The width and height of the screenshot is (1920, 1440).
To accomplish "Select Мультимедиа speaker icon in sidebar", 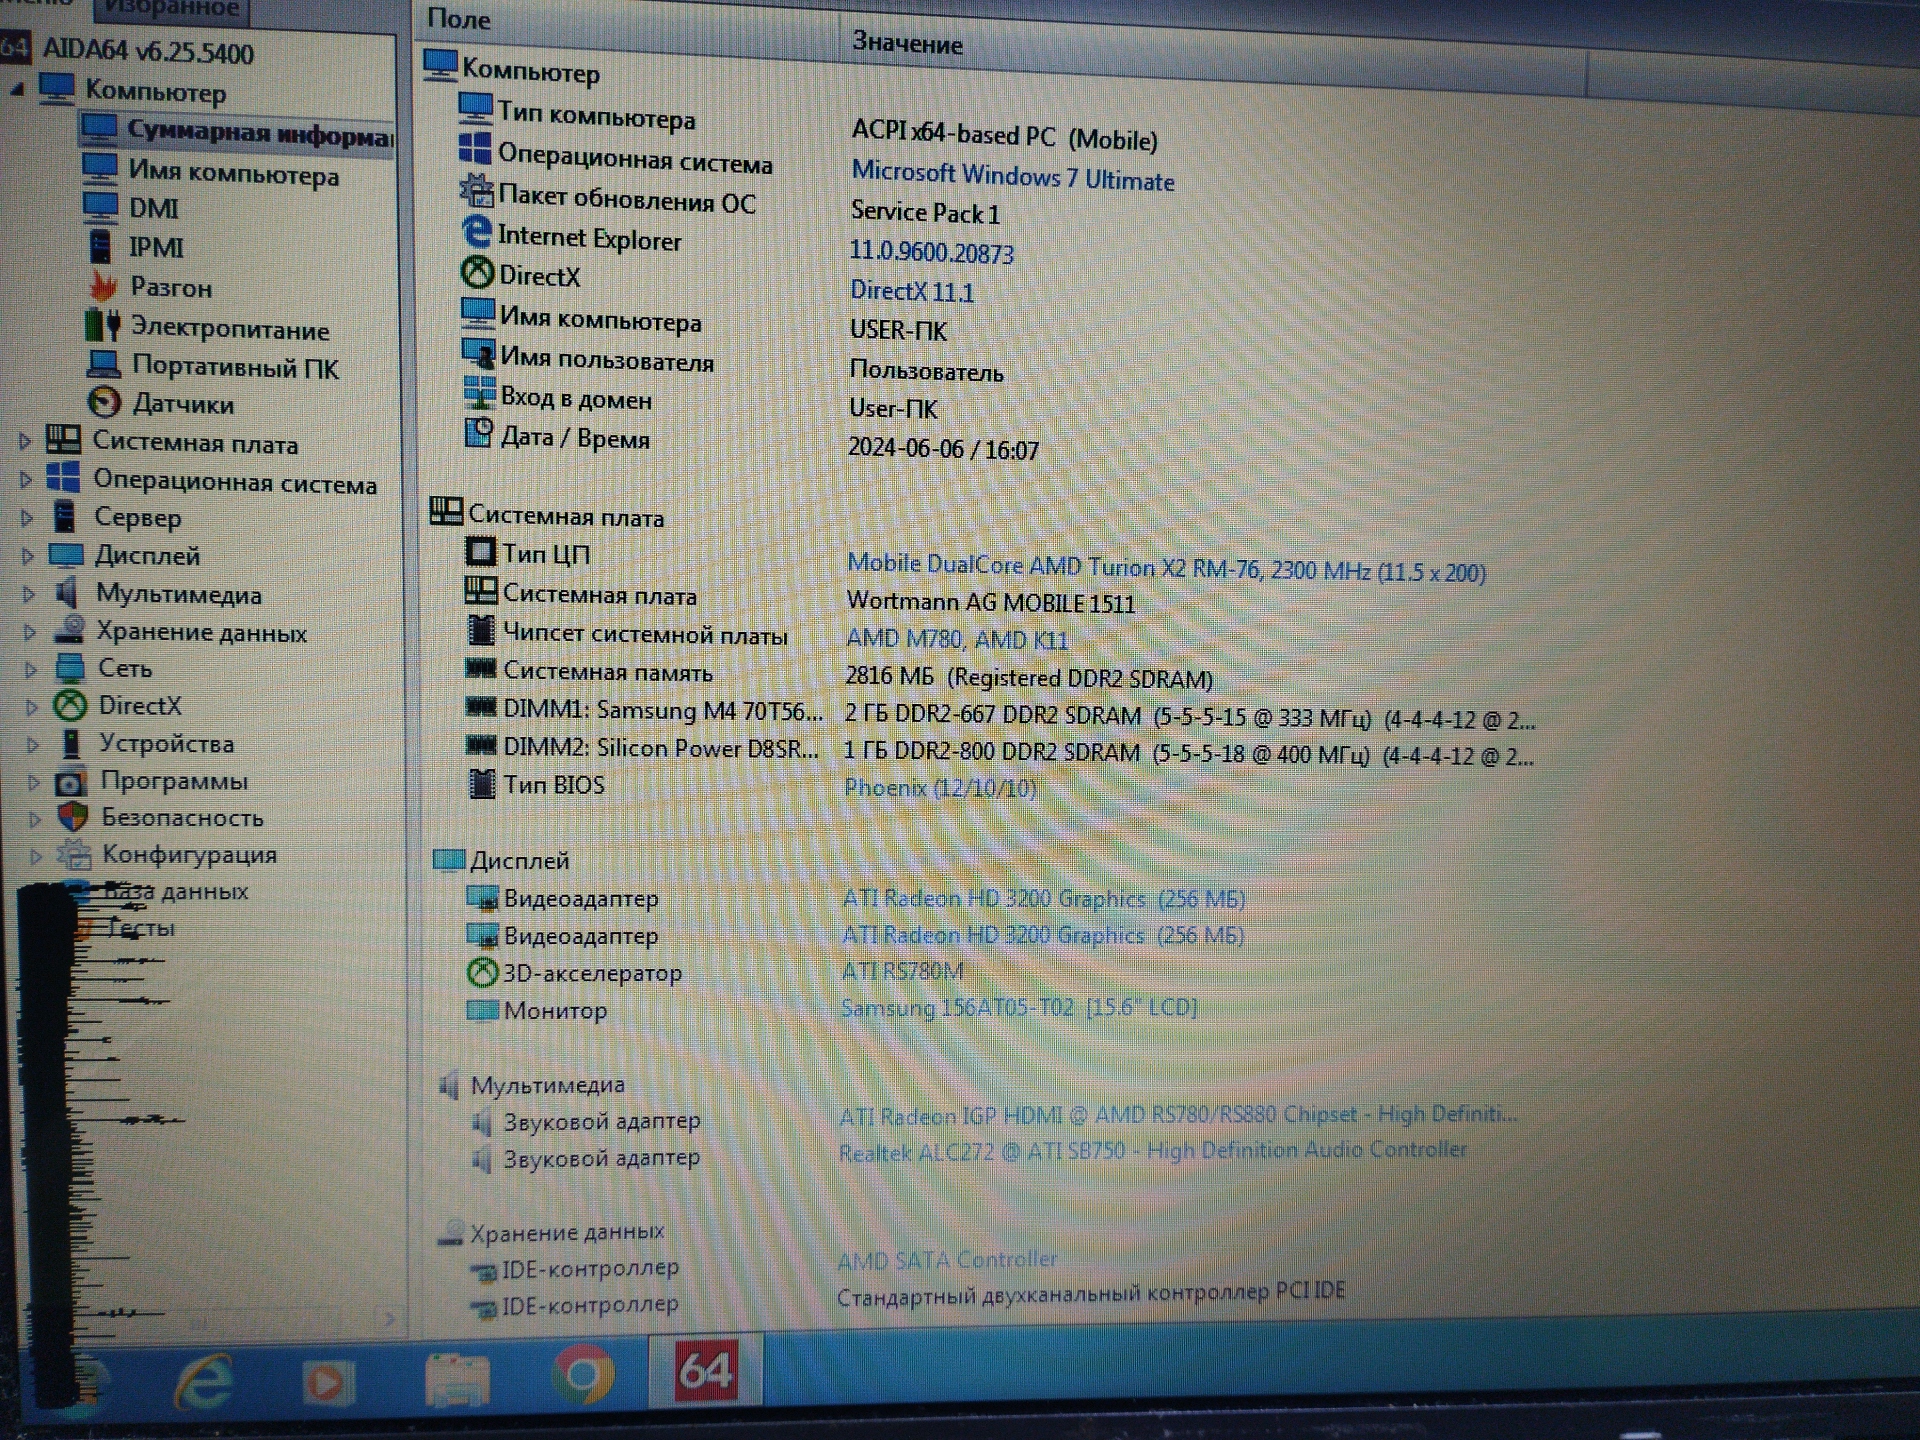I will click(x=67, y=592).
